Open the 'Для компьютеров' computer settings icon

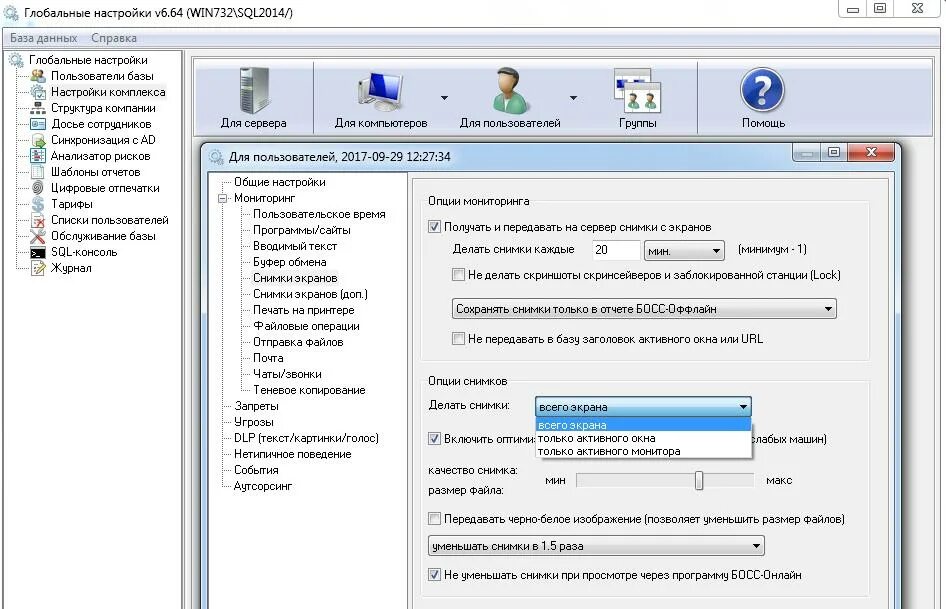pyautogui.click(x=381, y=91)
